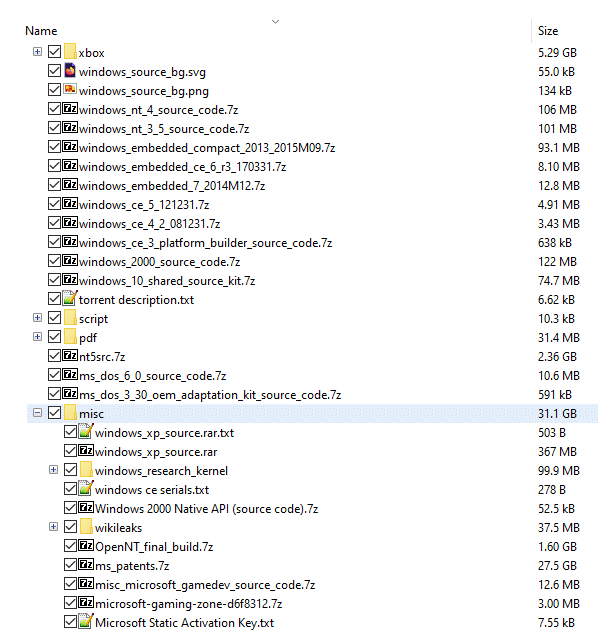Expand the windows_research_kernel folder

53,470
